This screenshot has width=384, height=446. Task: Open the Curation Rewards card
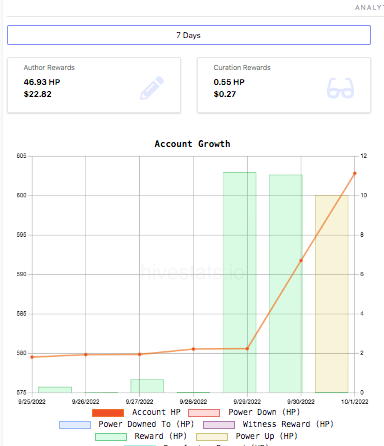coord(284,85)
